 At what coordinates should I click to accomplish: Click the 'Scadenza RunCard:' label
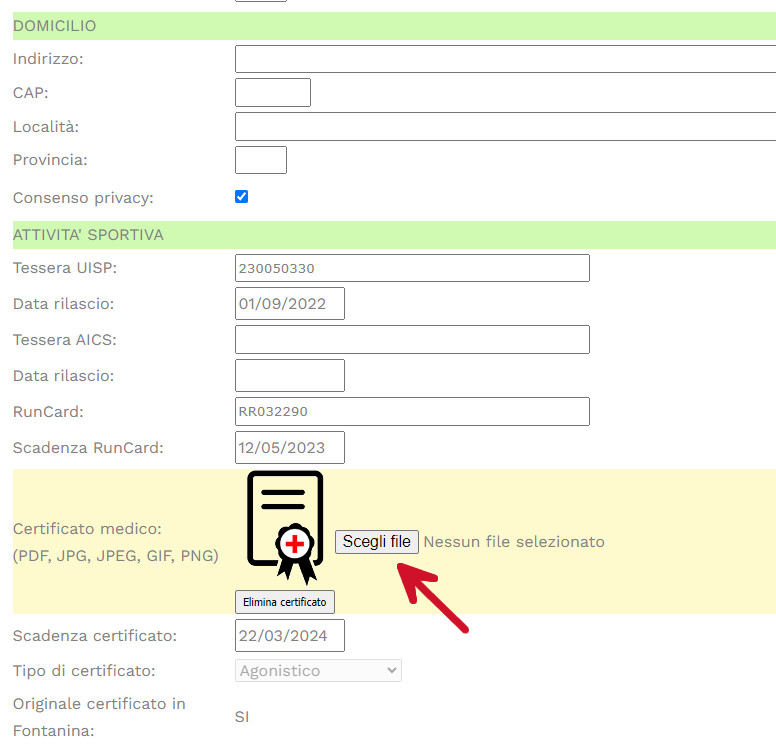88,448
